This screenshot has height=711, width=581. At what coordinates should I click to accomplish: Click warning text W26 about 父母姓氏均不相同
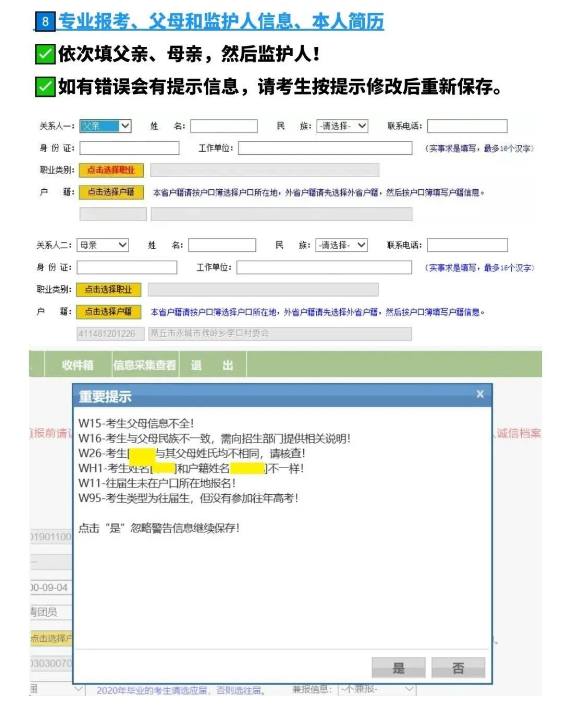(x=191, y=453)
